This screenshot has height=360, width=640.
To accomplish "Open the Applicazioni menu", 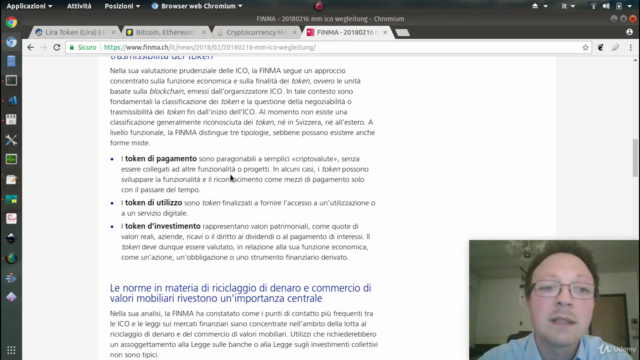I will (x=29, y=6).
